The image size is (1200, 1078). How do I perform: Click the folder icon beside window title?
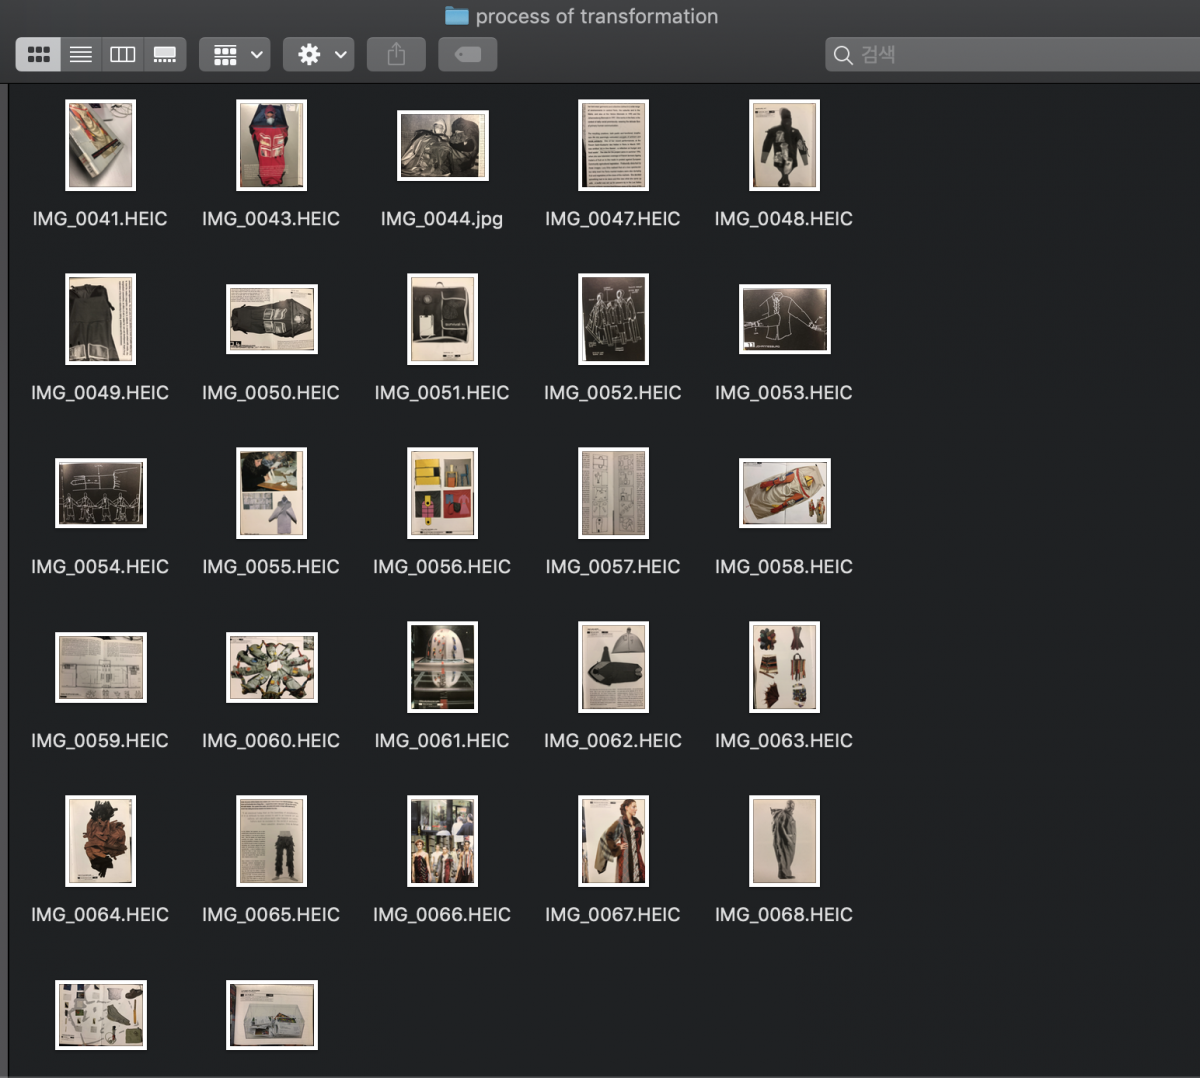[457, 16]
